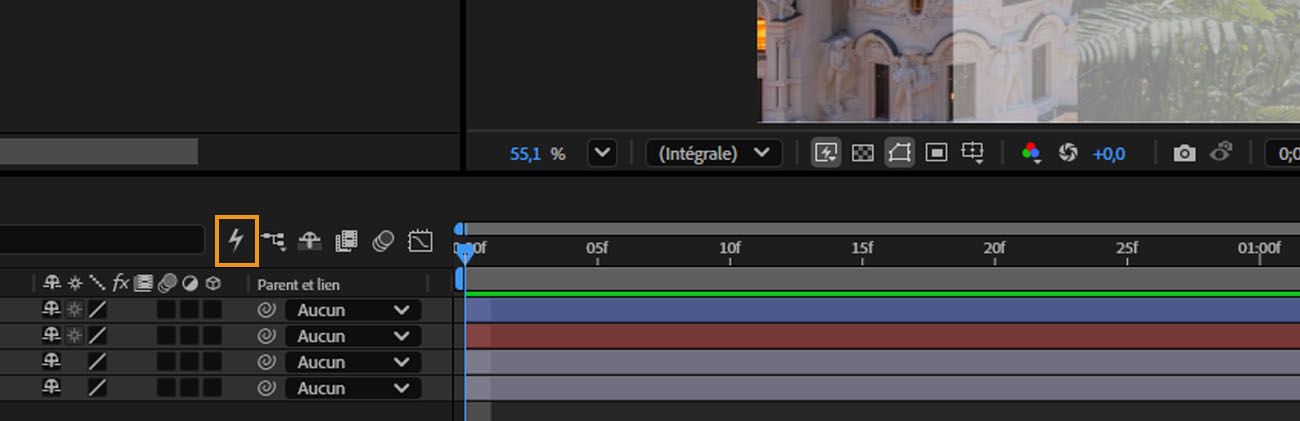Click the timeline layer search field
The image size is (1300, 421).
point(102,240)
